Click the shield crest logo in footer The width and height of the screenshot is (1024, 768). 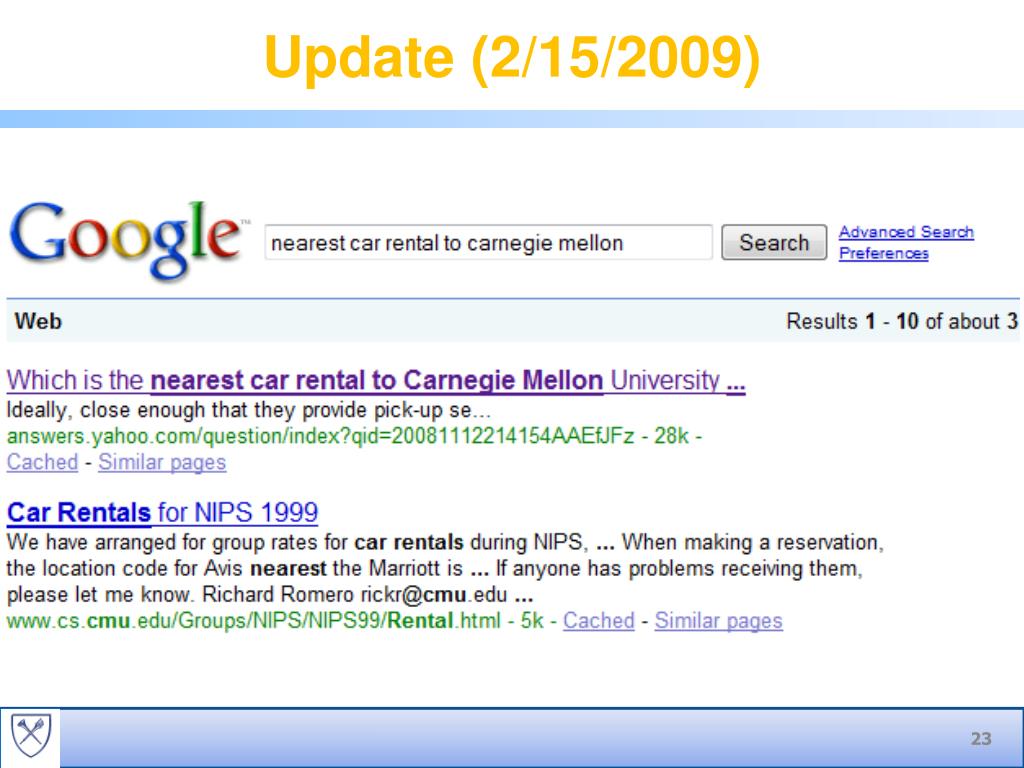coord(31,737)
